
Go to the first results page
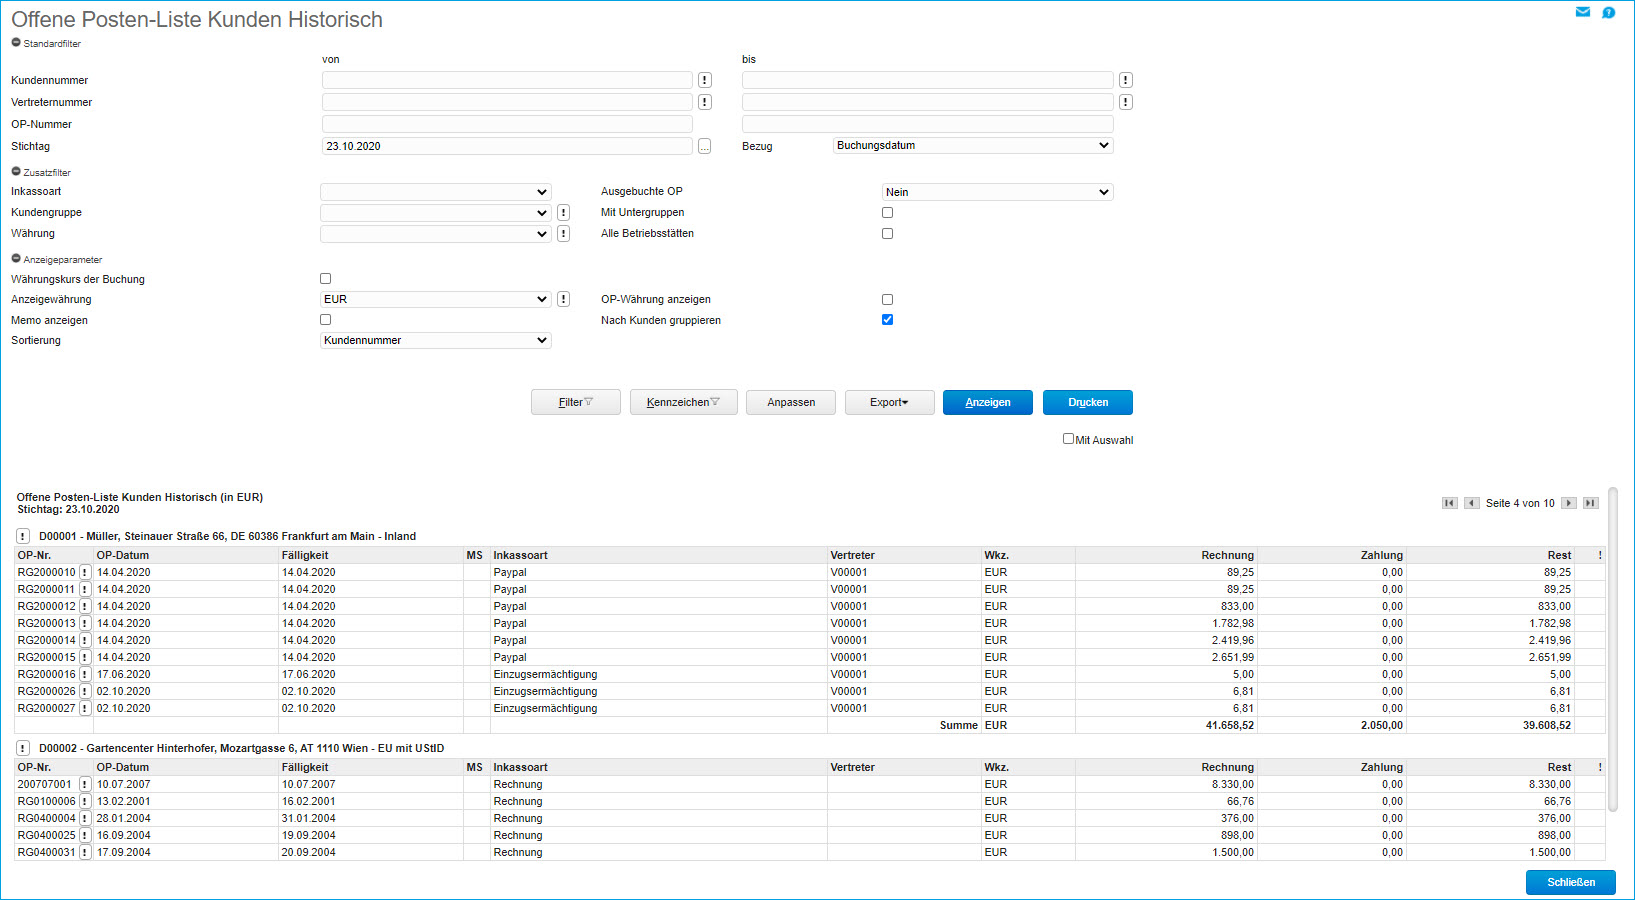[x=1449, y=503]
